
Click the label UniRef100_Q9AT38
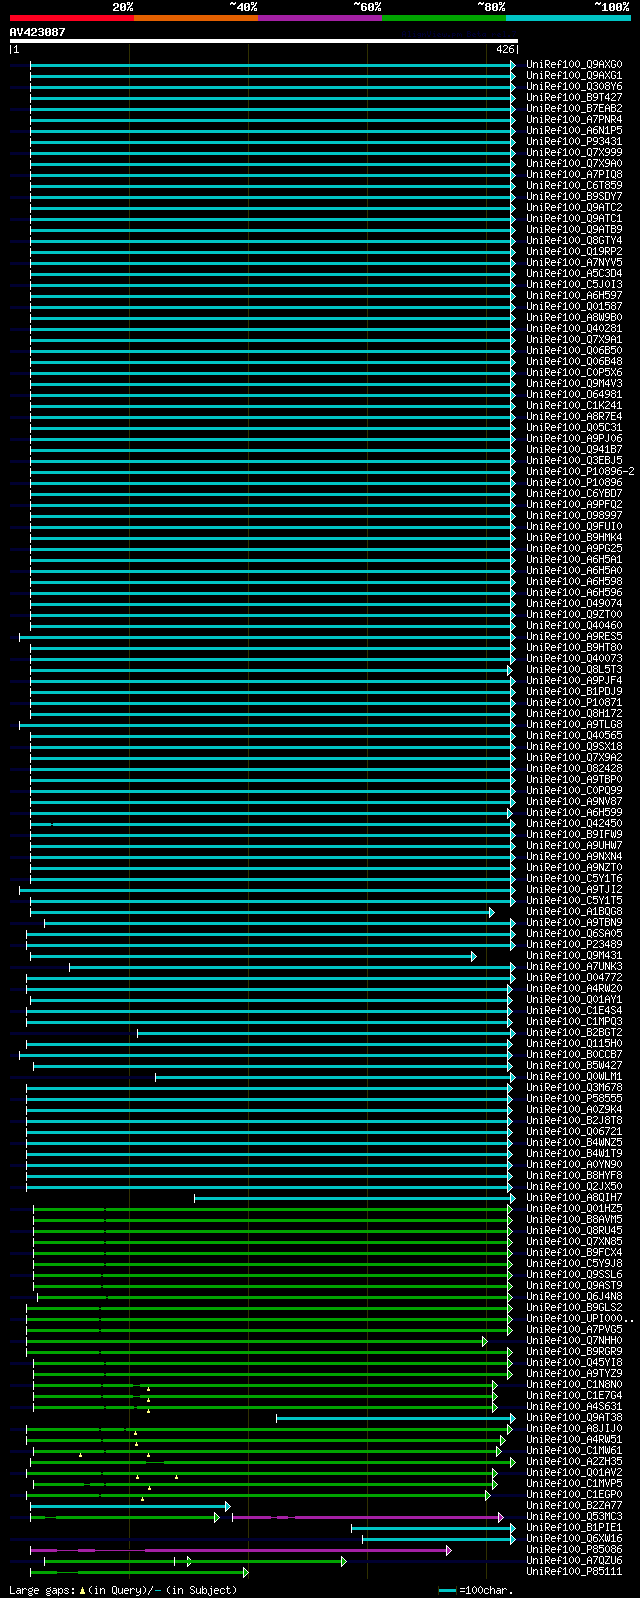[x=574, y=1418]
